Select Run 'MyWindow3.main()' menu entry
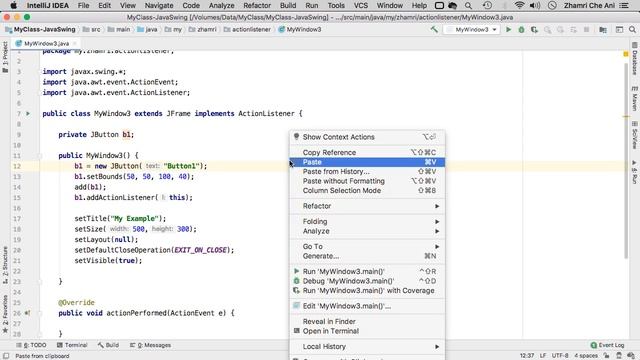Viewport: 640px width, 360px height. click(x=367, y=271)
